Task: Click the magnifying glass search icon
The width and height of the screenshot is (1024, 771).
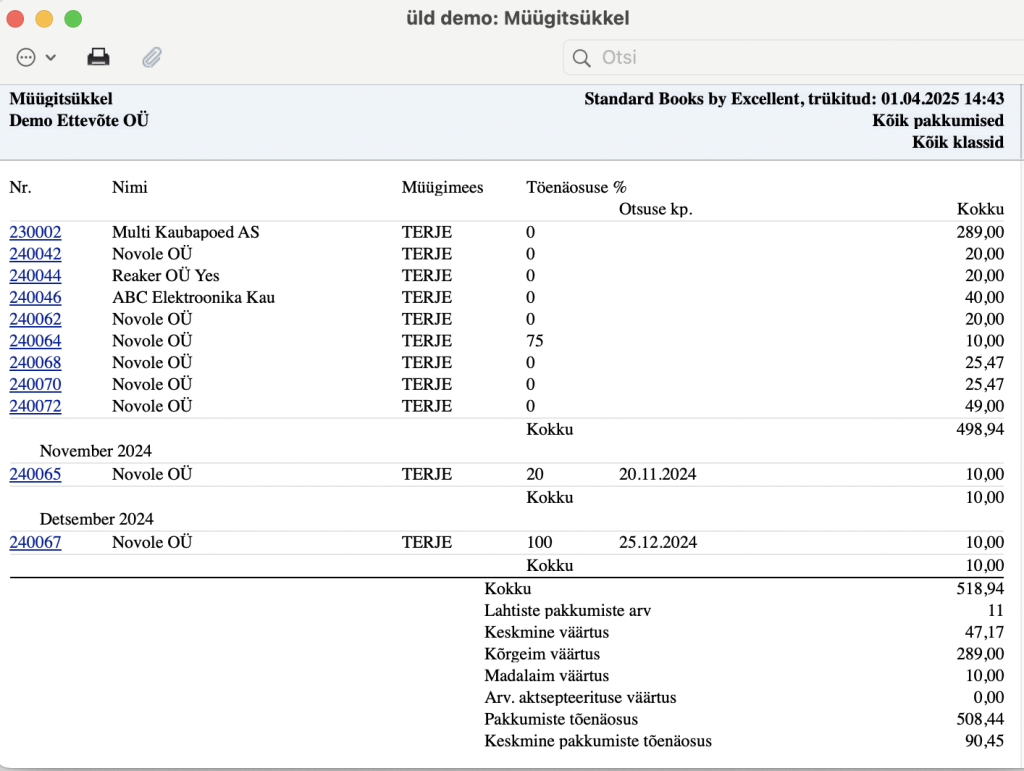Action: pyautogui.click(x=581, y=58)
